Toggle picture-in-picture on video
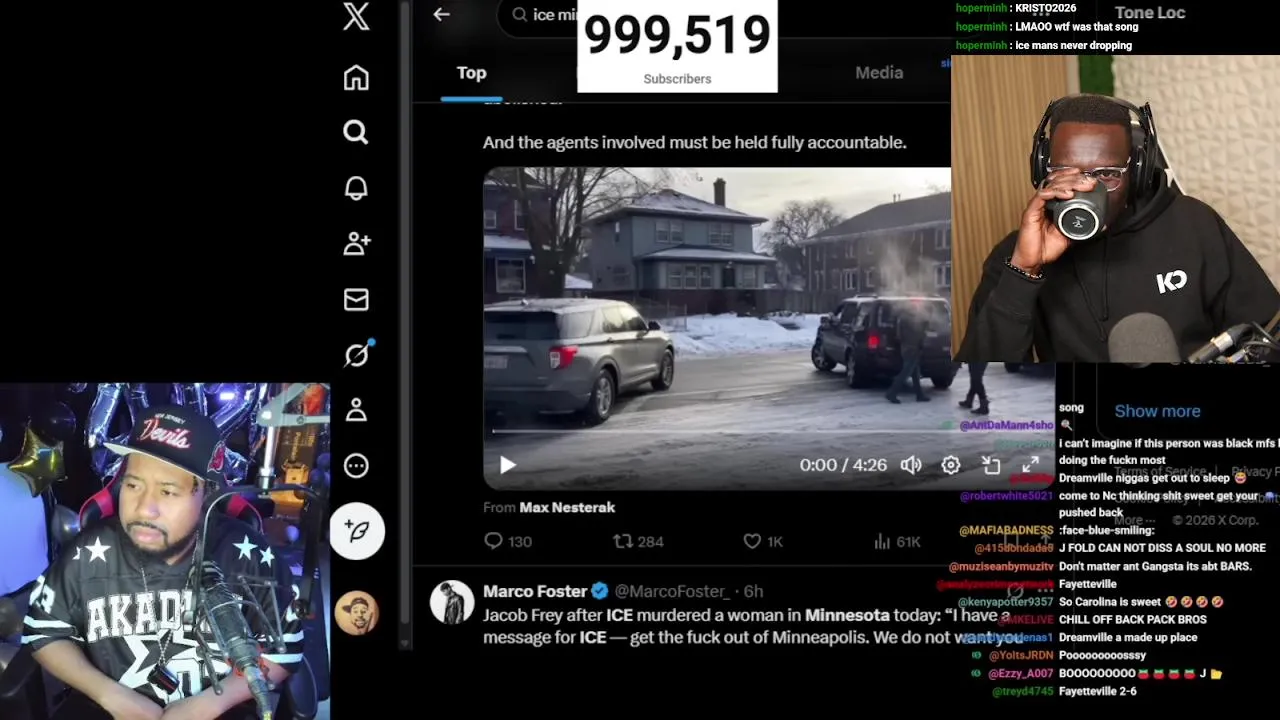 990,465
